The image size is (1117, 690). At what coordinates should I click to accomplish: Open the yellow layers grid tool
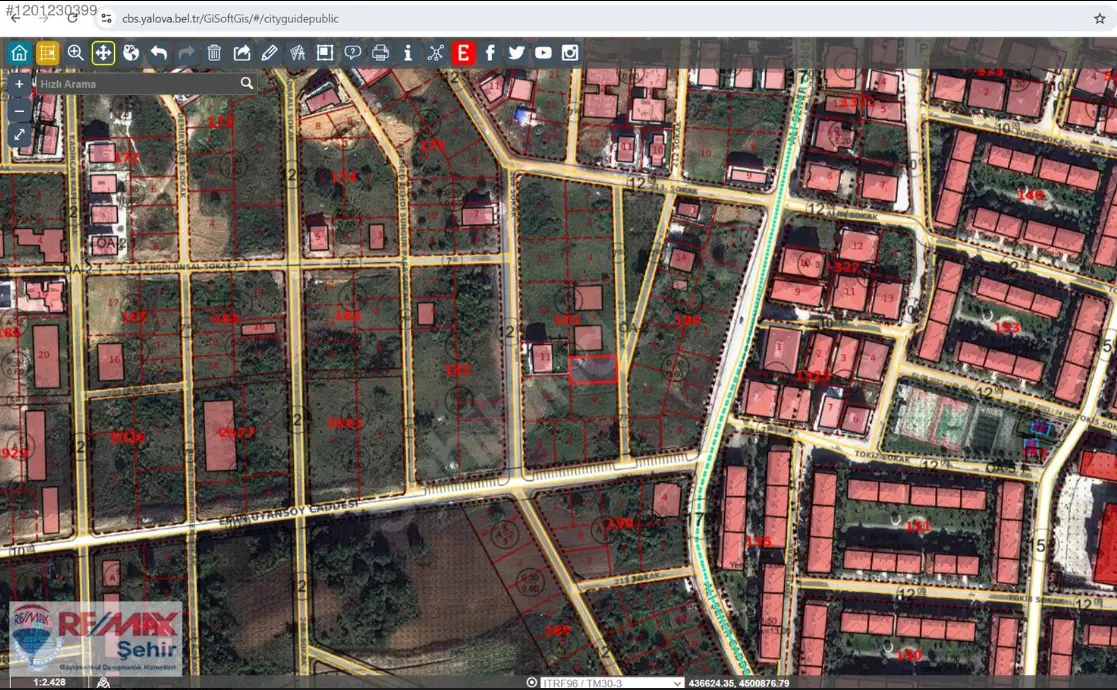tap(47, 53)
